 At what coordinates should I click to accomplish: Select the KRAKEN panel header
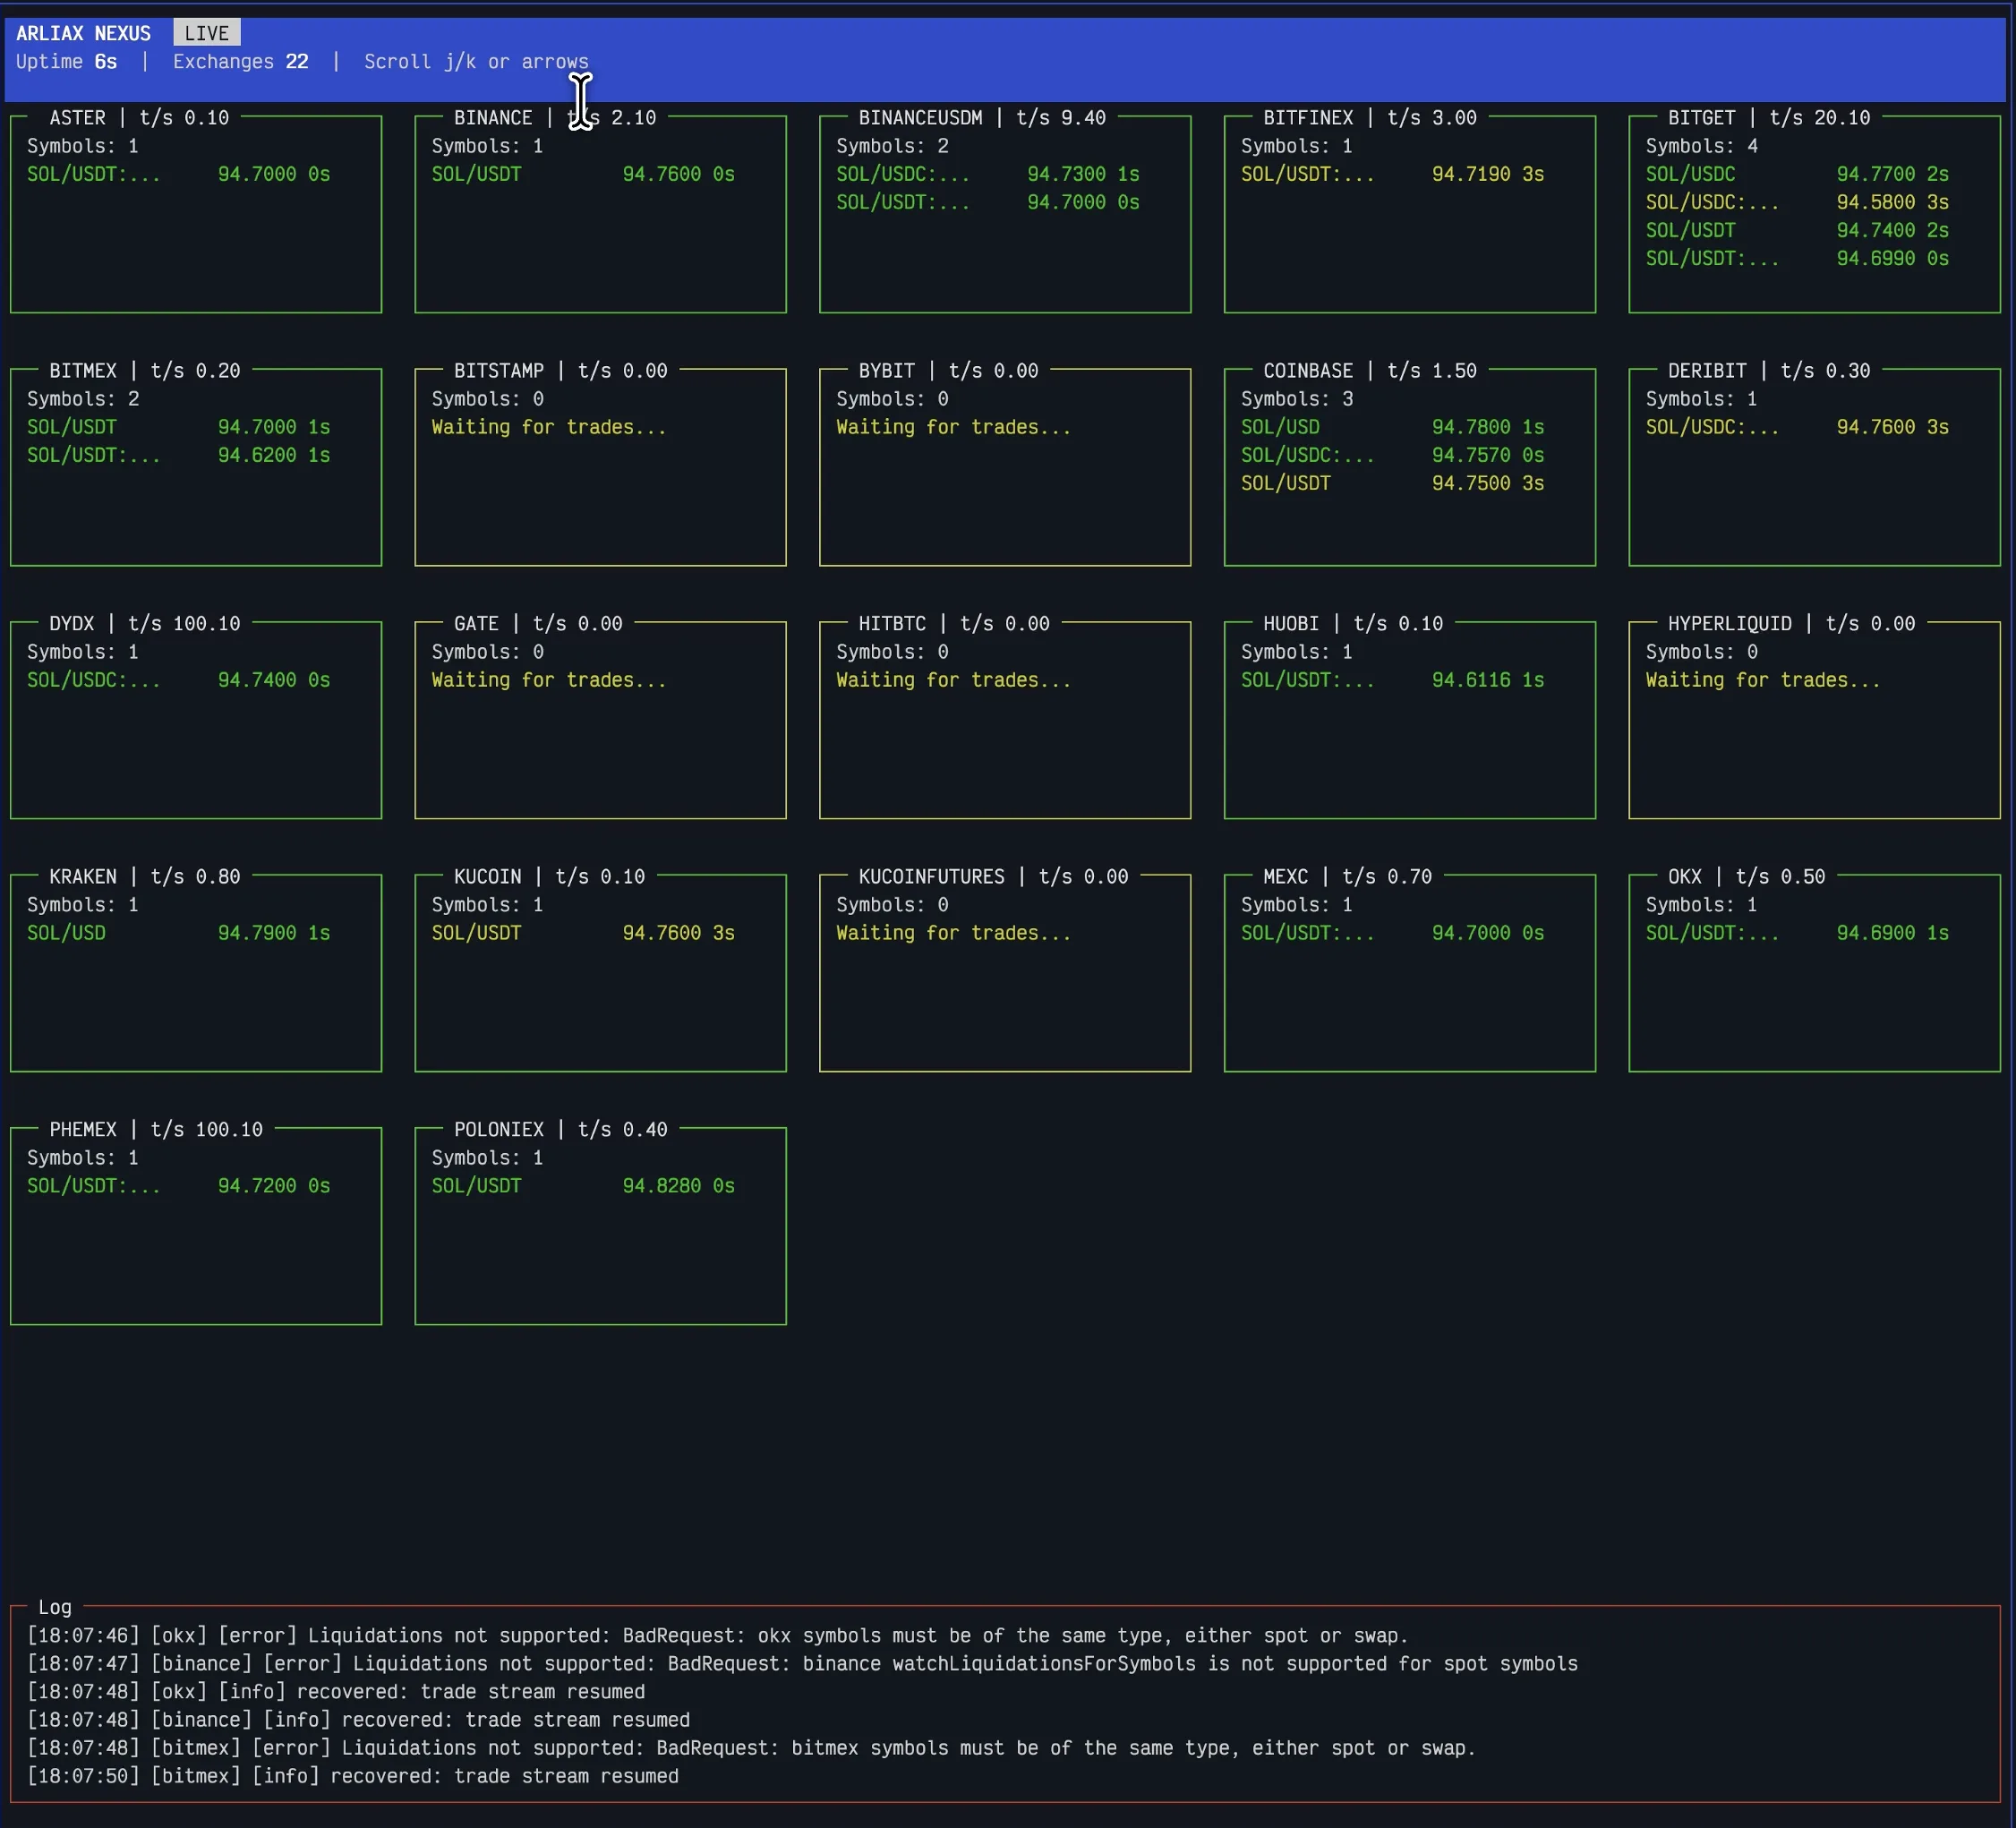tap(145, 877)
